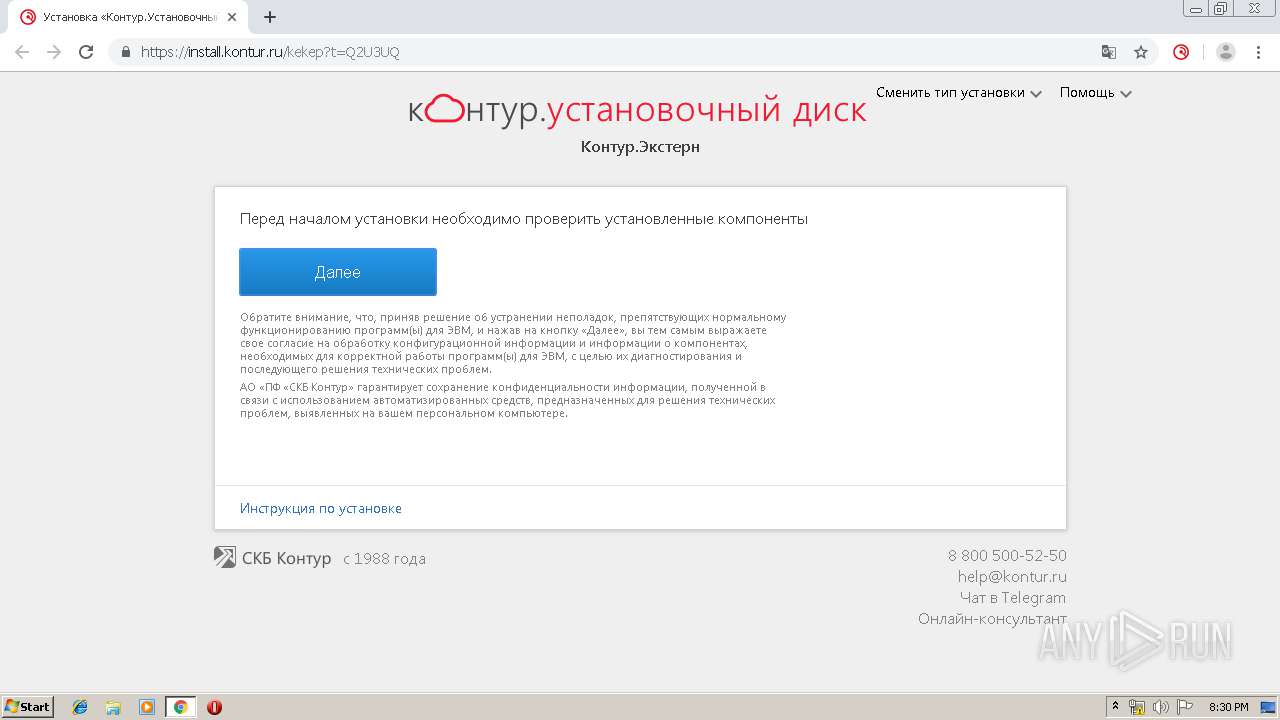Click the phone number 8 800 500-52-50
Viewport: 1280px width, 720px height.
[x=1007, y=556]
